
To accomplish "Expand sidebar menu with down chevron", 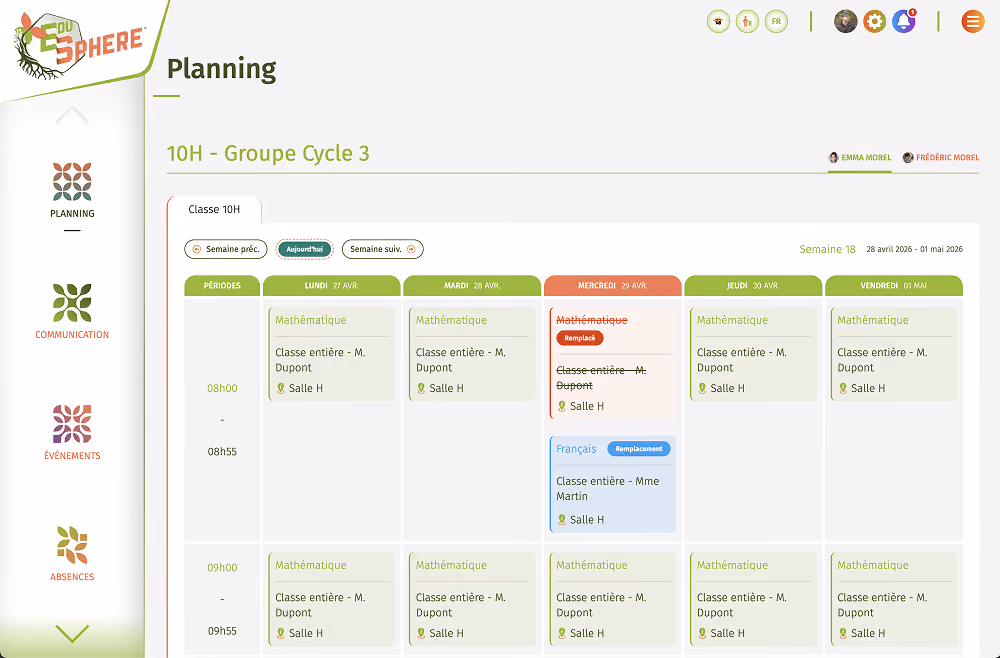I will (72, 634).
